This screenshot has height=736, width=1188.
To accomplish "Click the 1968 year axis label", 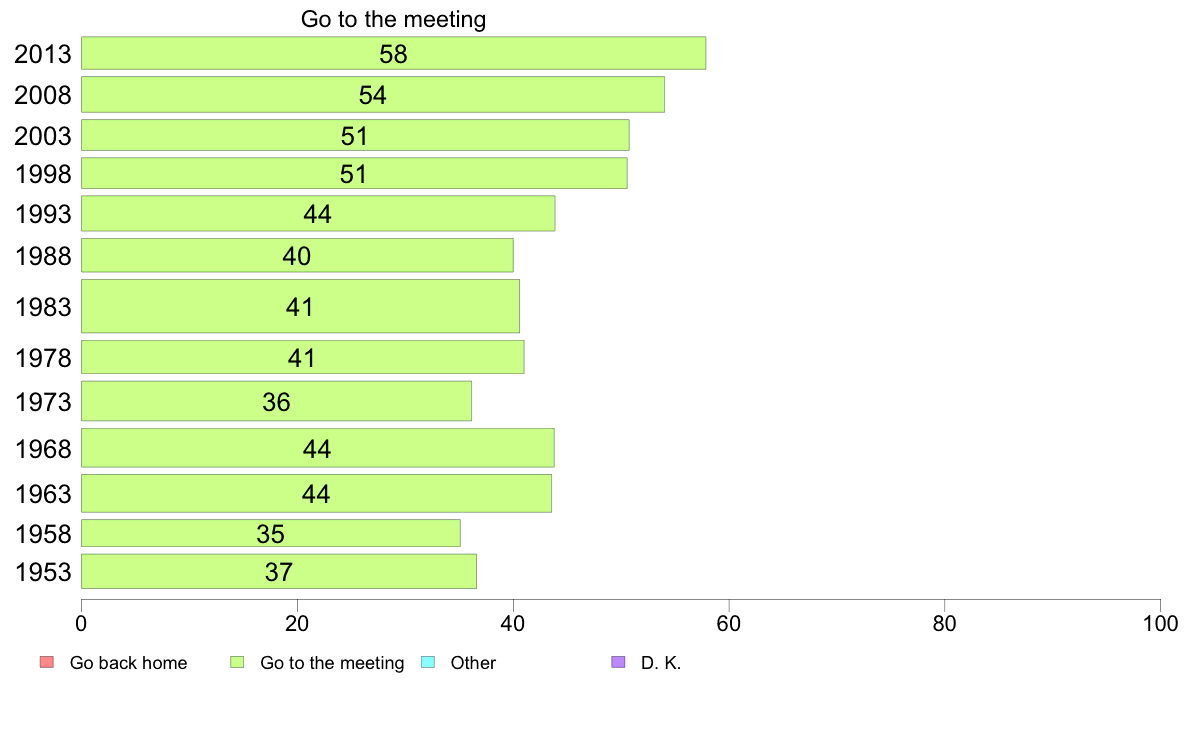I will pyautogui.click(x=43, y=449).
